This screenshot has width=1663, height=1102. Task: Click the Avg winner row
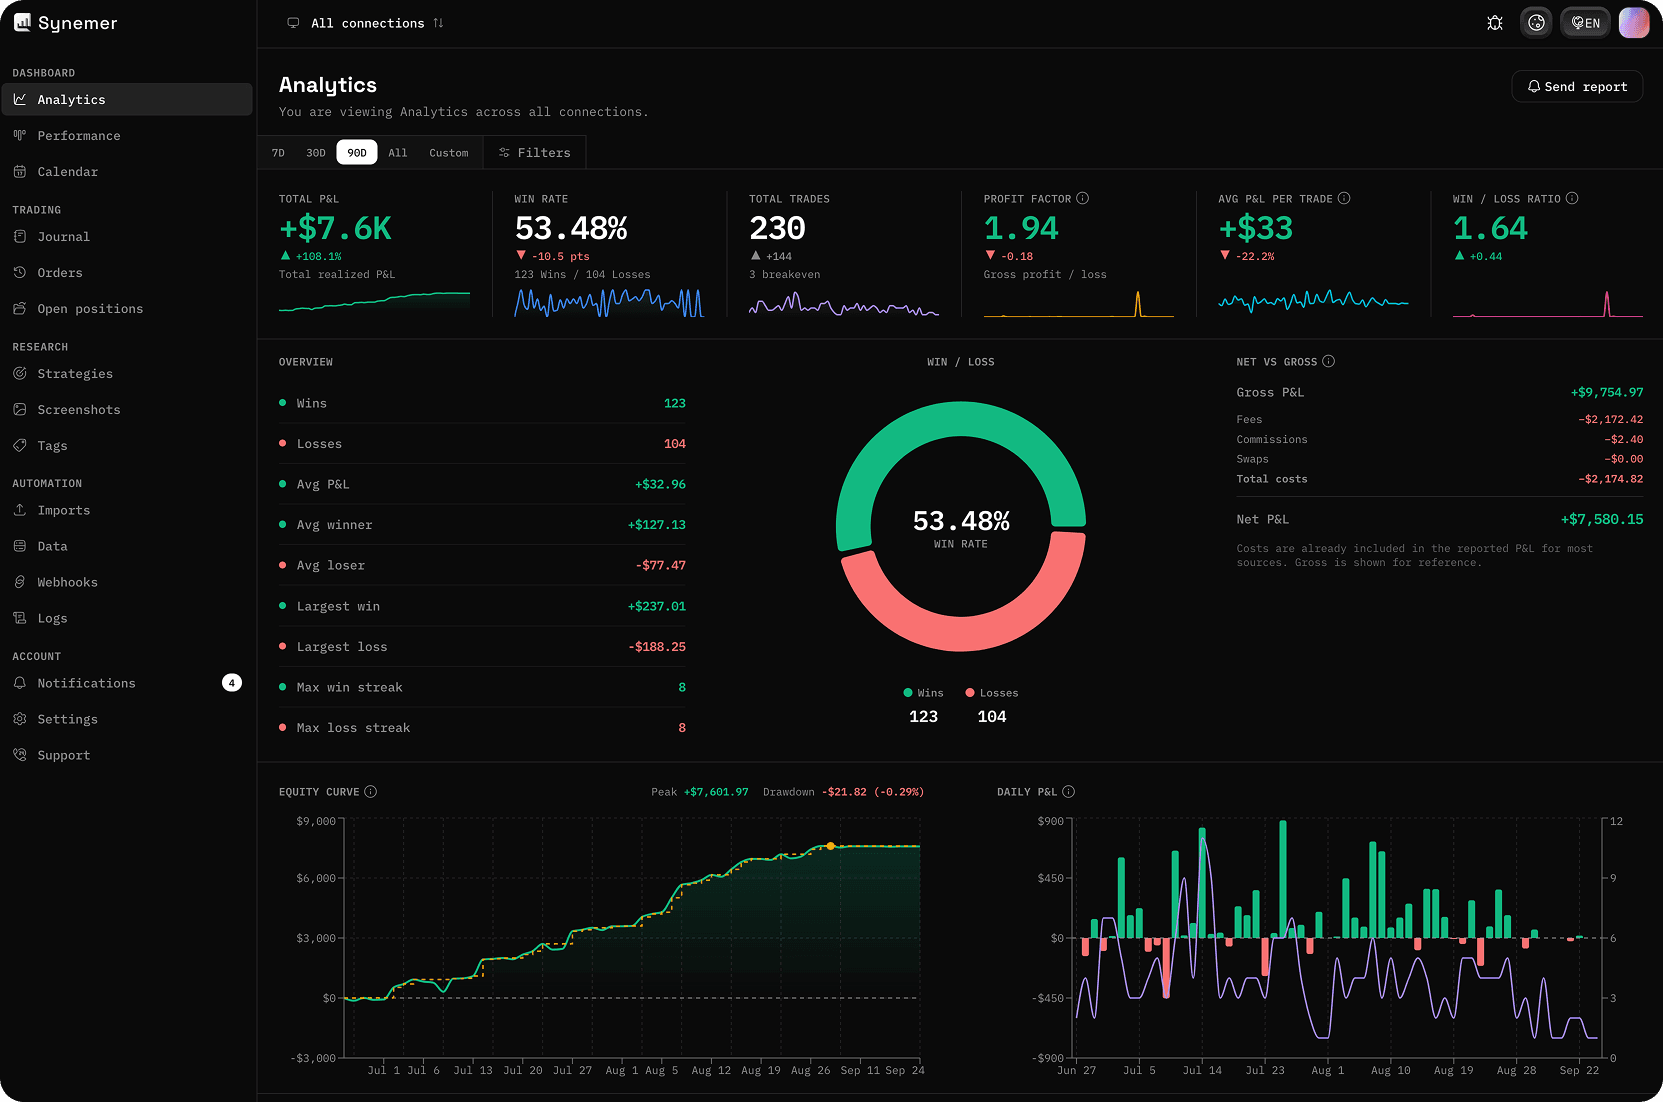[482, 525]
